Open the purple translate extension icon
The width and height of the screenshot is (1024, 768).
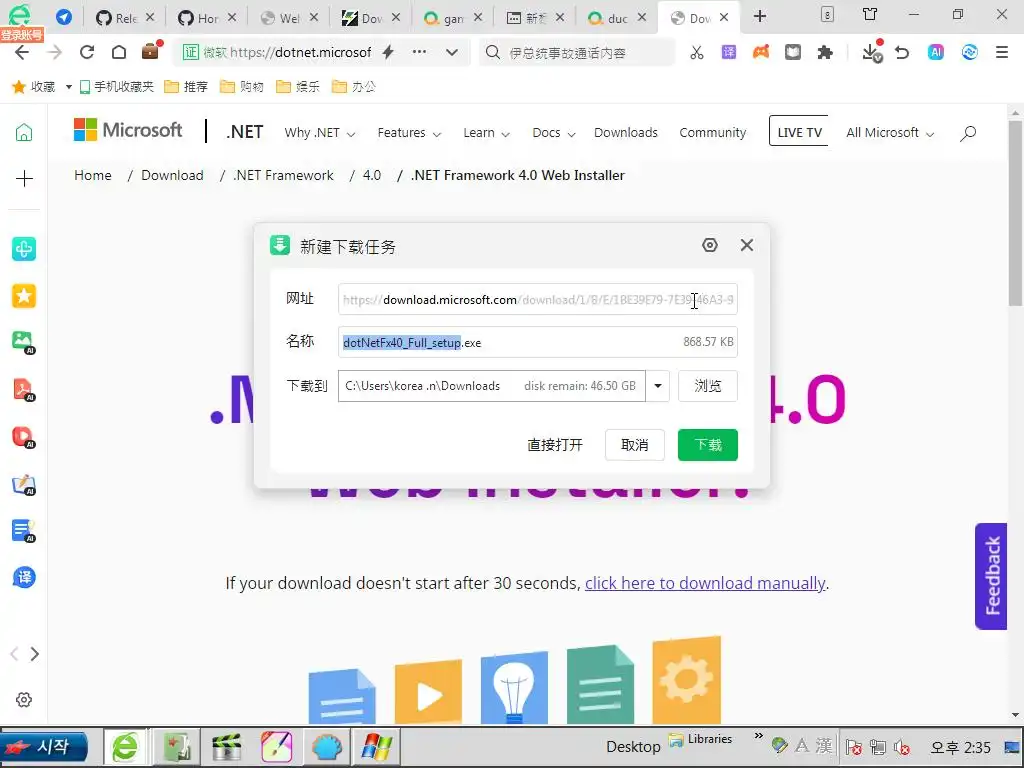729,52
